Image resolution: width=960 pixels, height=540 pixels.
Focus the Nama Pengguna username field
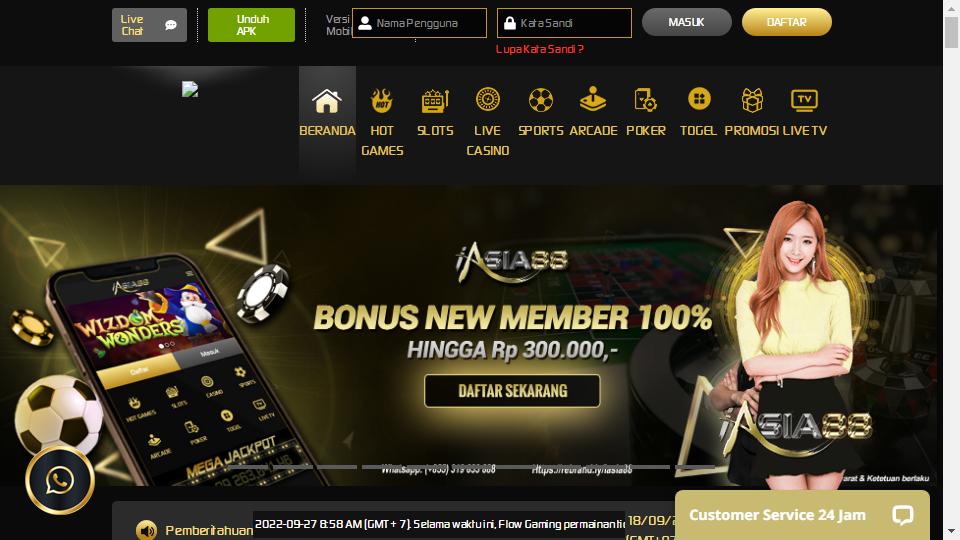coord(419,23)
